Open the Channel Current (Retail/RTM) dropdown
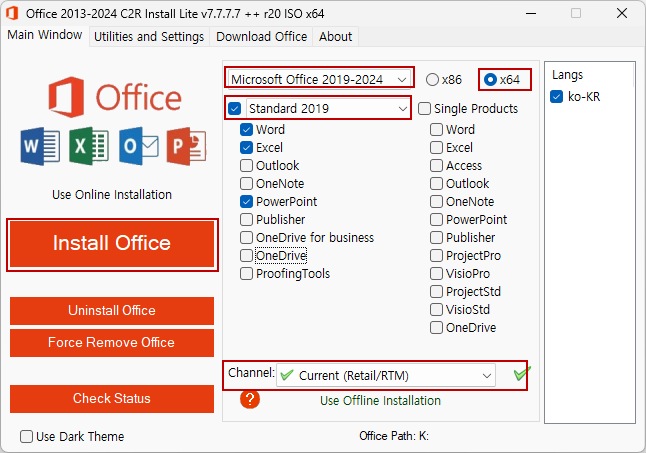 coord(386,375)
